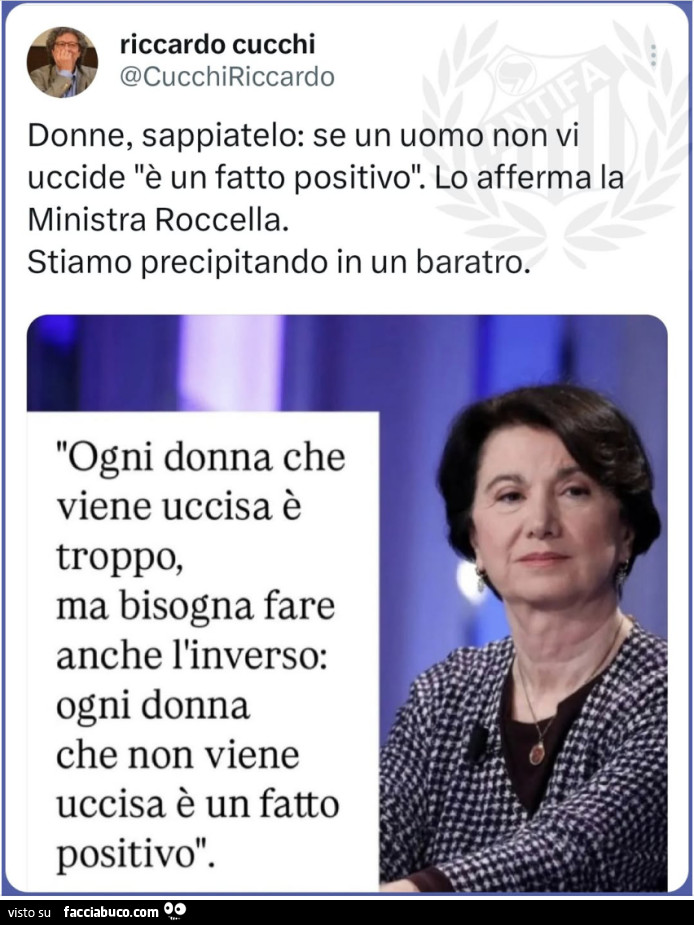This screenshot has height=925, width=694.
Task: Click the white quote box starting 'Ogni donna che'
Action: 202,651
